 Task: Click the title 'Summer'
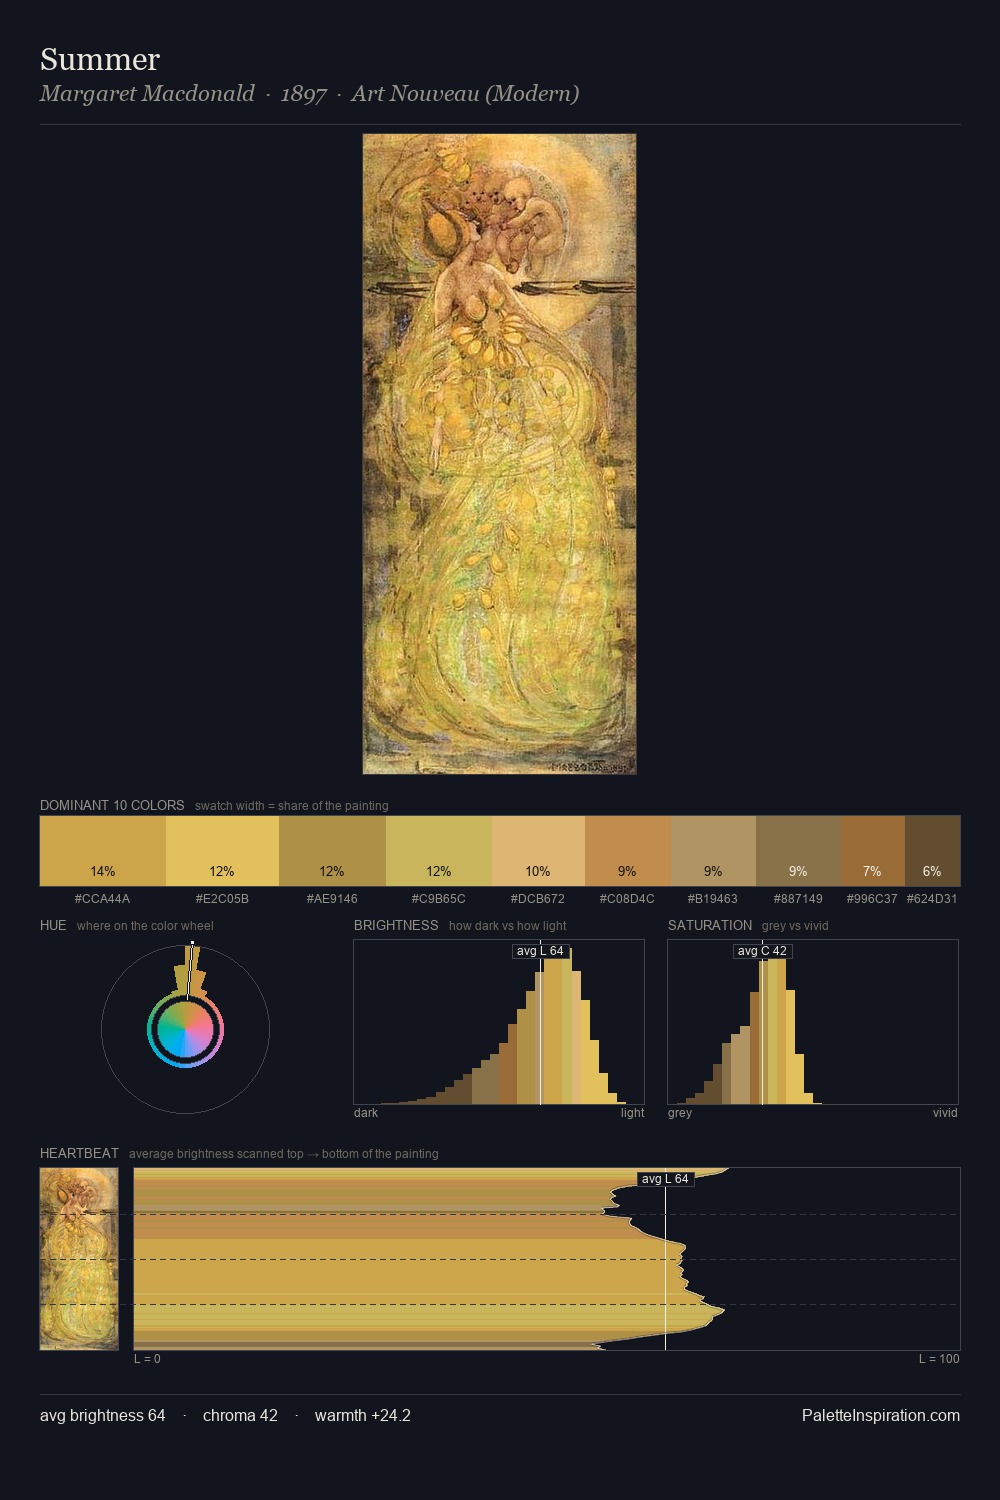pos(100,59)
